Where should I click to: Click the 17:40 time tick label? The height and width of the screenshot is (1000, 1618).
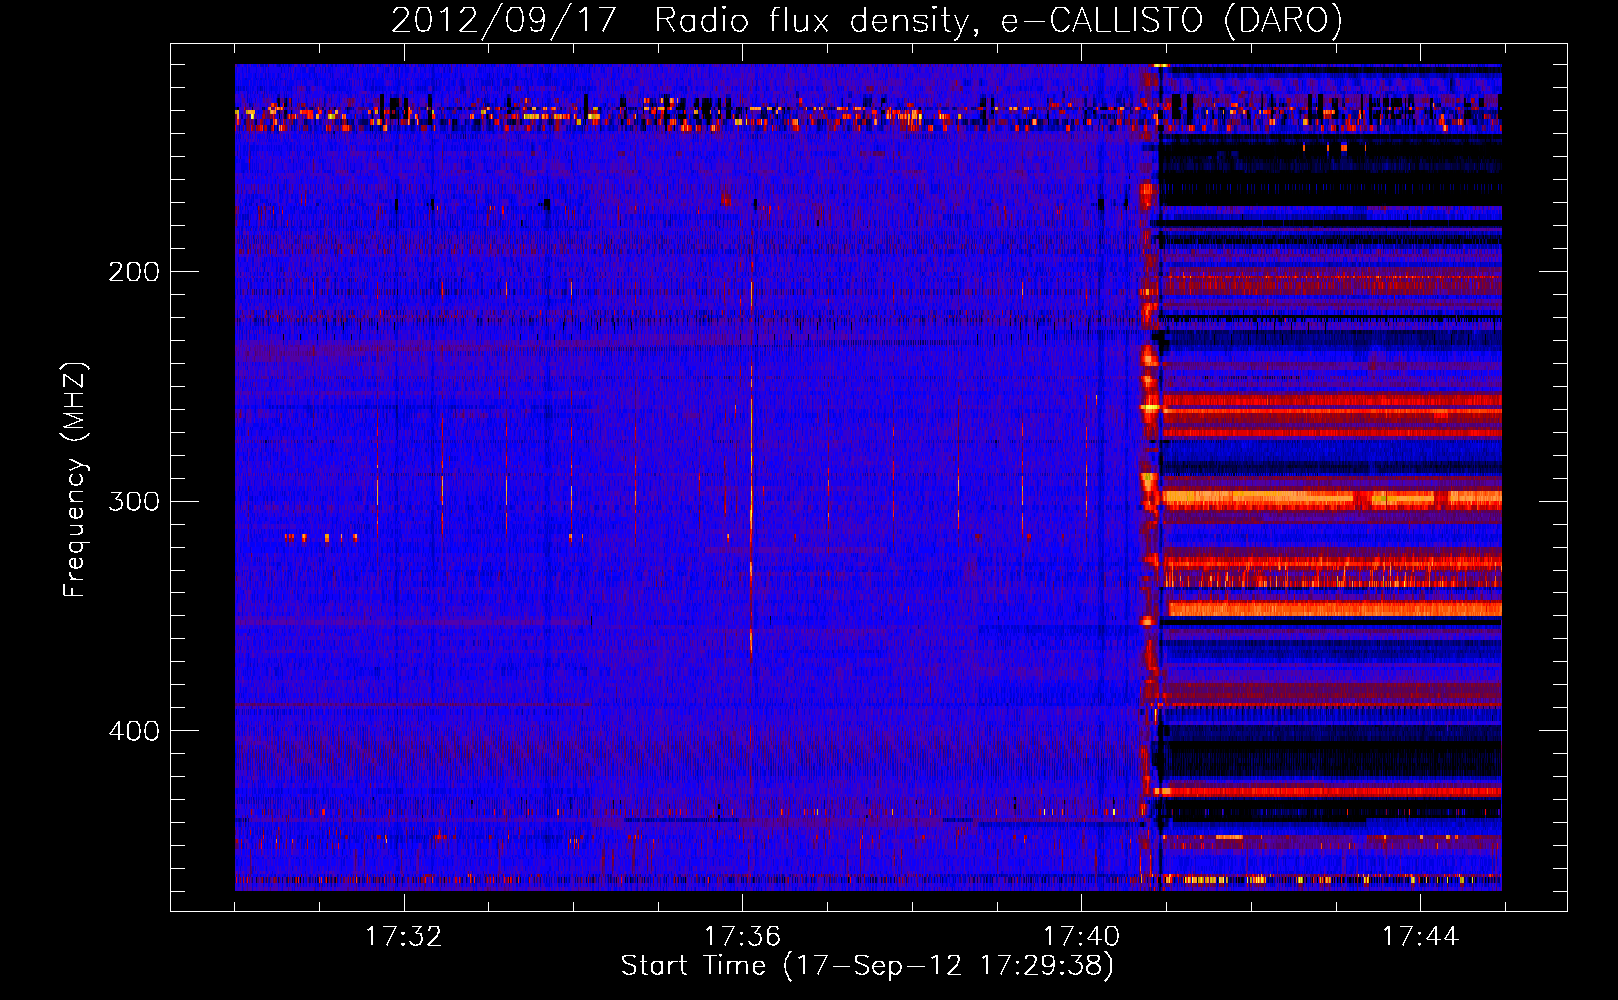pos(1081,937)
